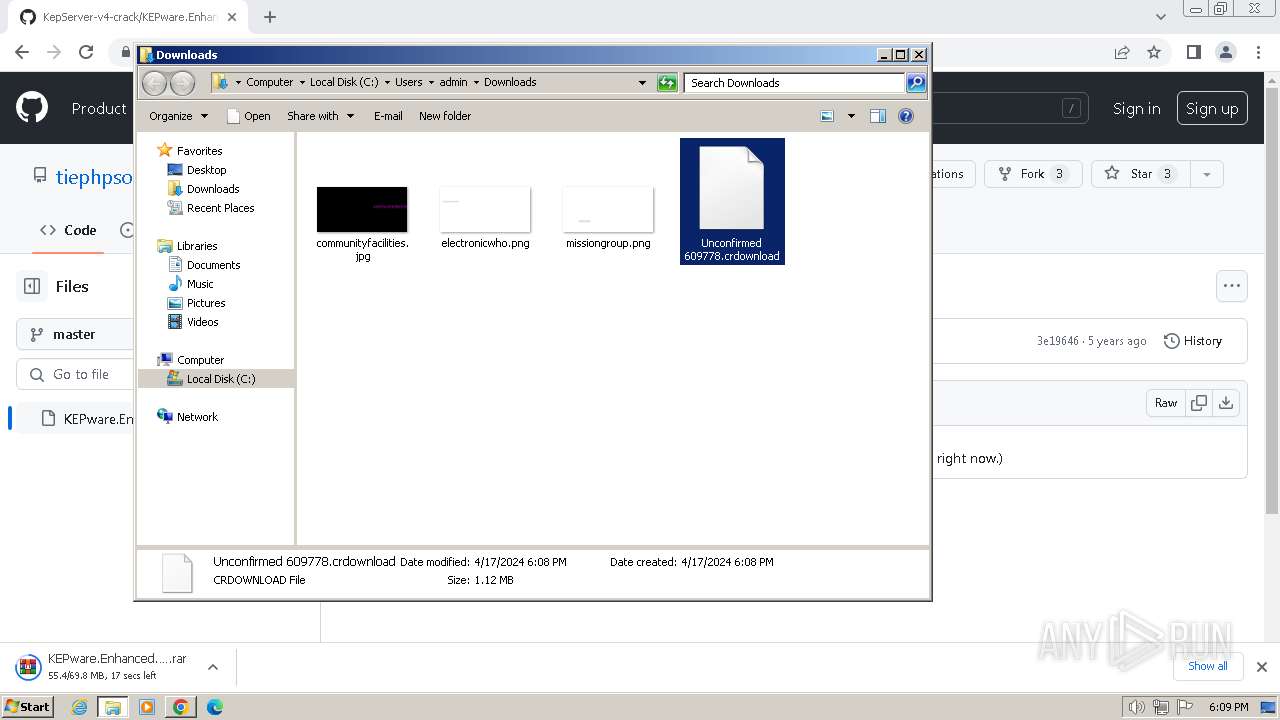Image resolution: width=1280 pixels, height=720 pixels.
Task: Open address bar history dropdown arrow
Action: click(x=642, y=83)
